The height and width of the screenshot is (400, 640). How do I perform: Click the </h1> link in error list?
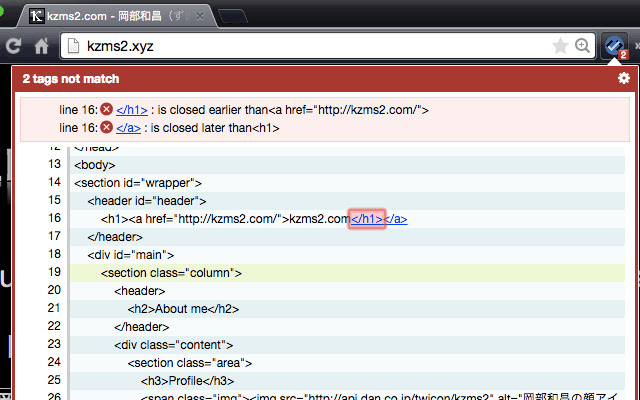(x=132, y=110)
